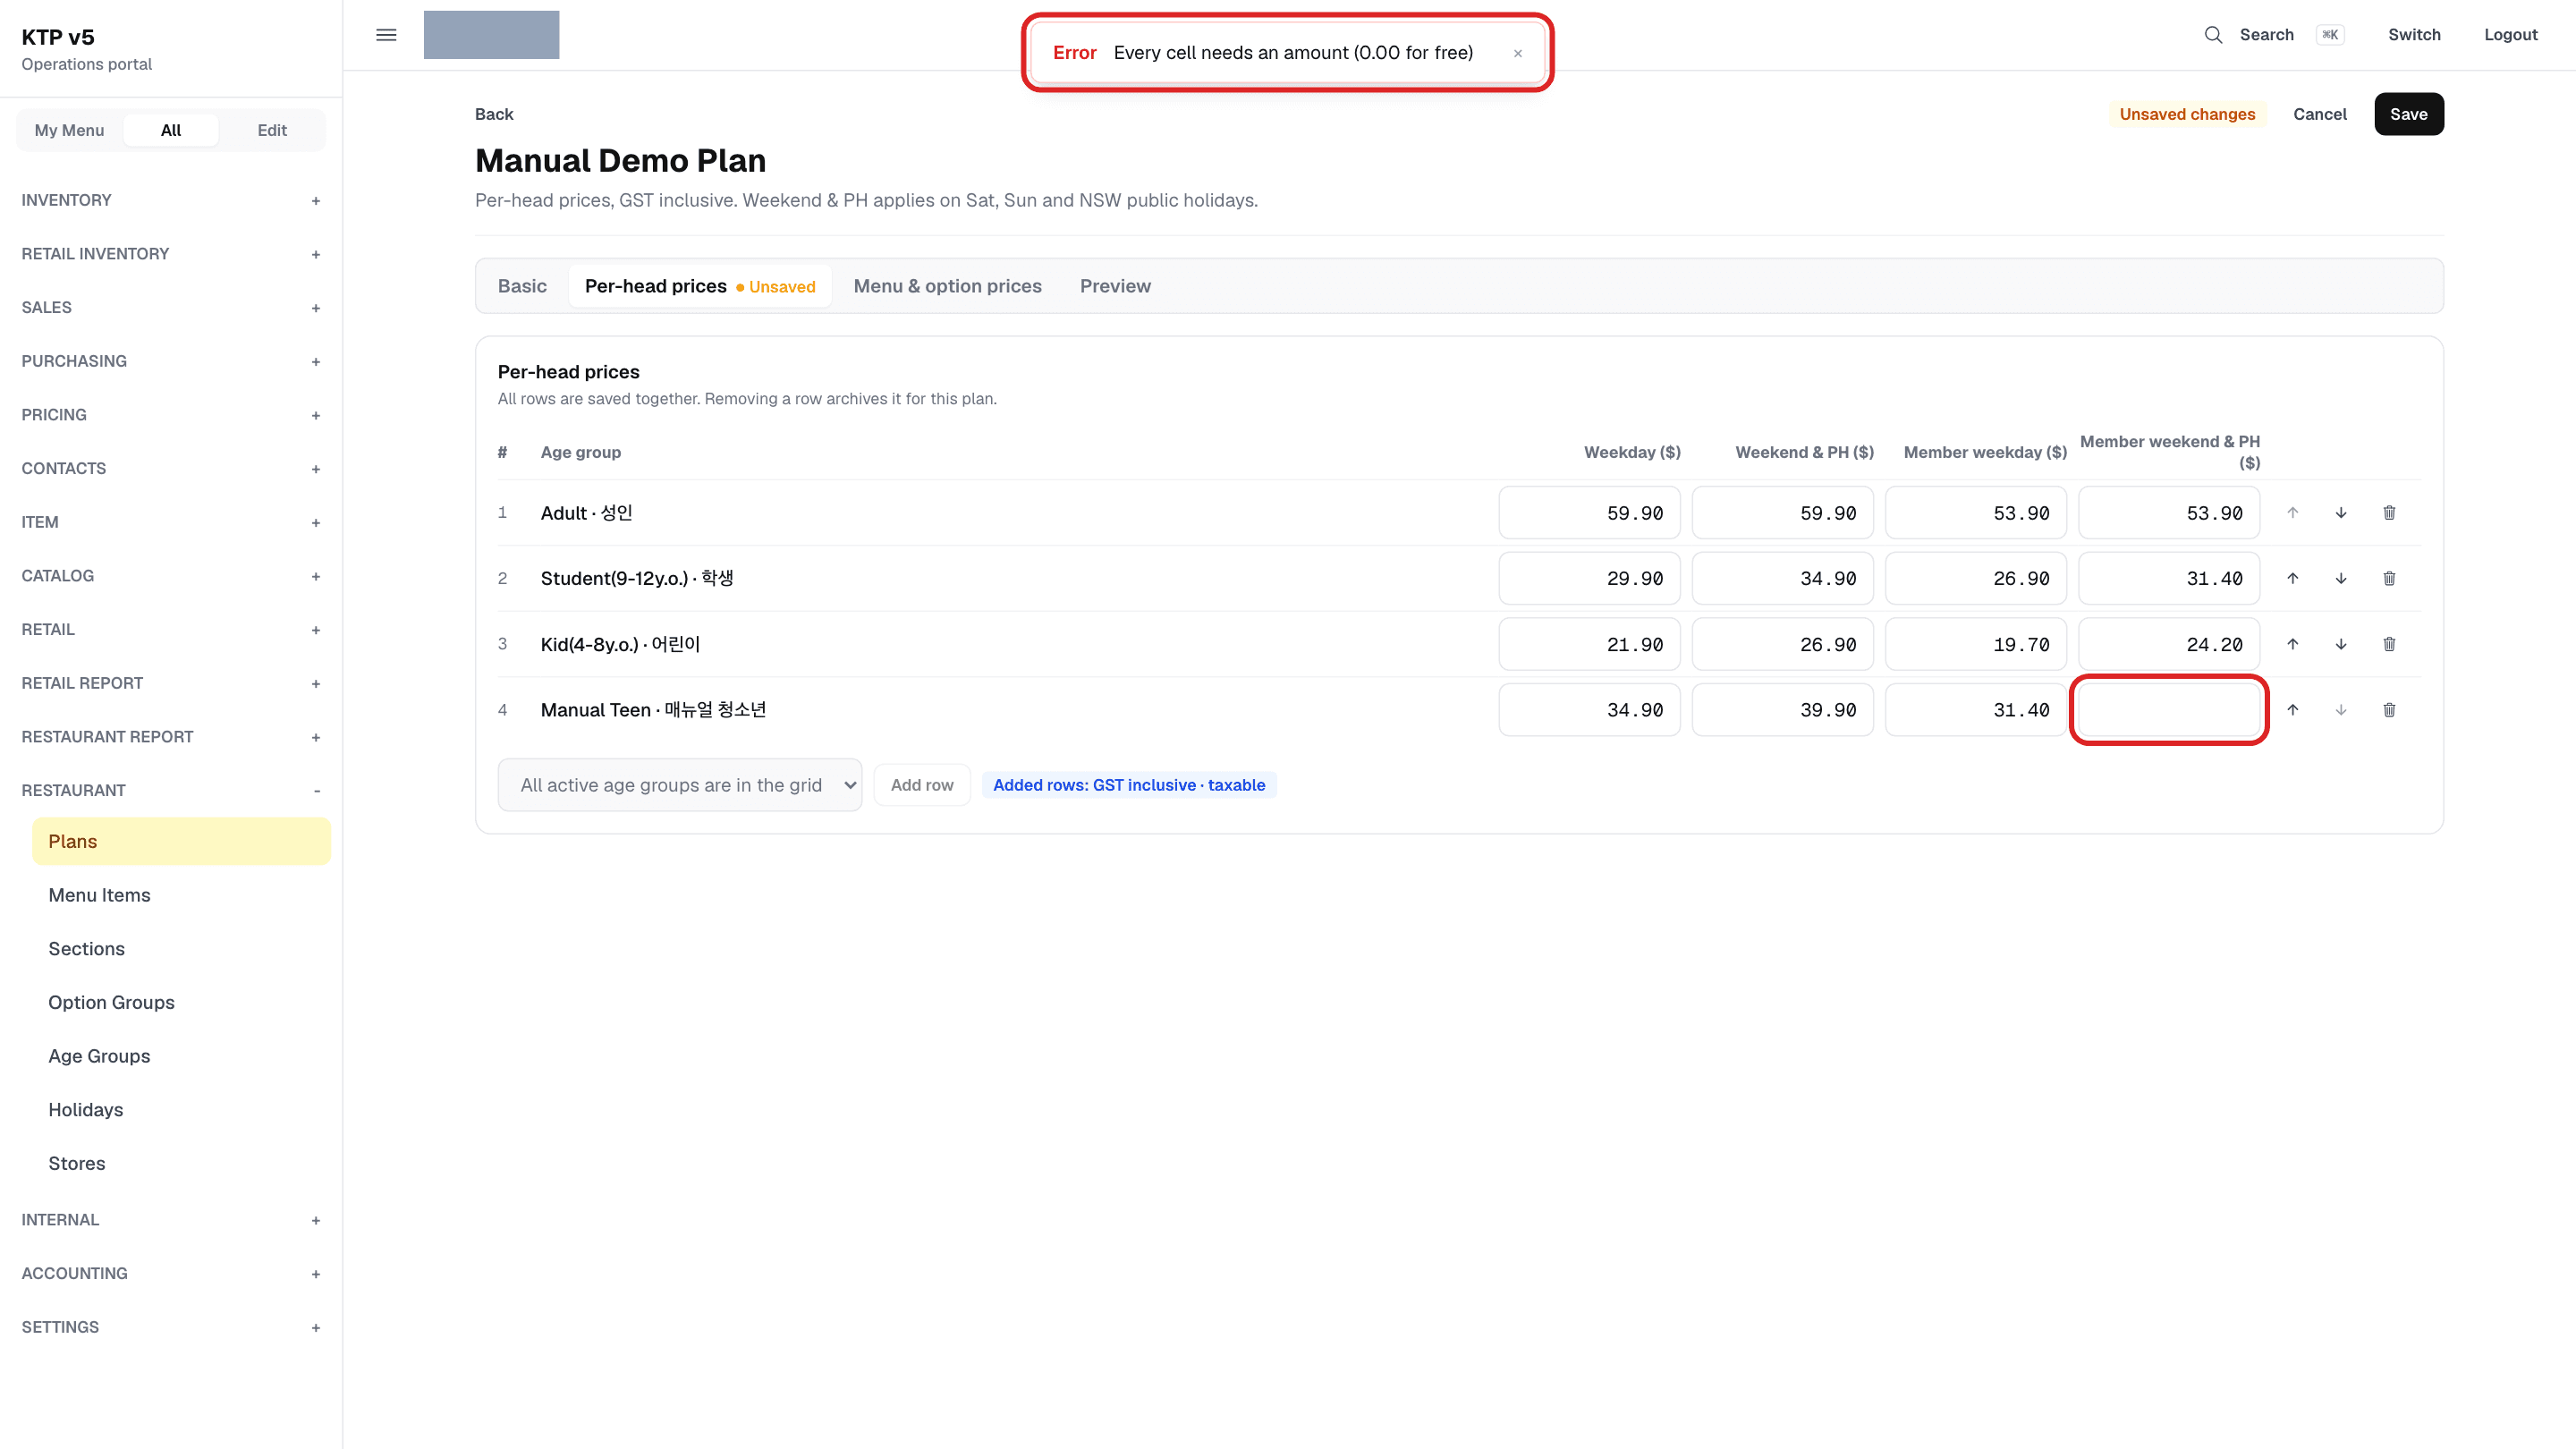The image size is (2576, 1449).
Task: Expand the INVENTORY menu section
Action: click(171, 200)
